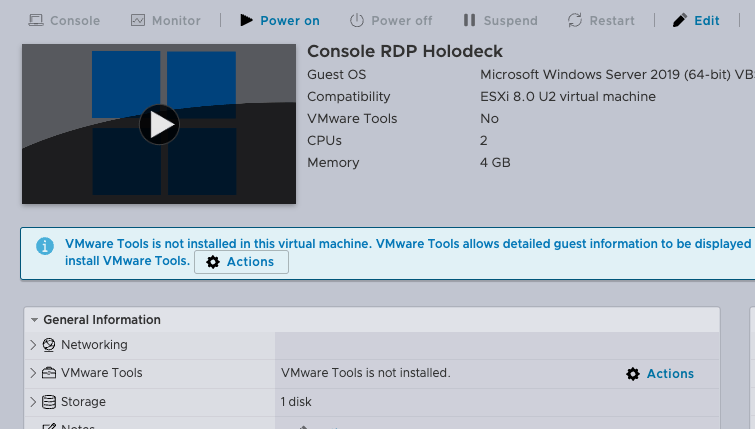Click the Console RDP Holodeck title
The image size is (755, 429).
[x=405, y=51]
